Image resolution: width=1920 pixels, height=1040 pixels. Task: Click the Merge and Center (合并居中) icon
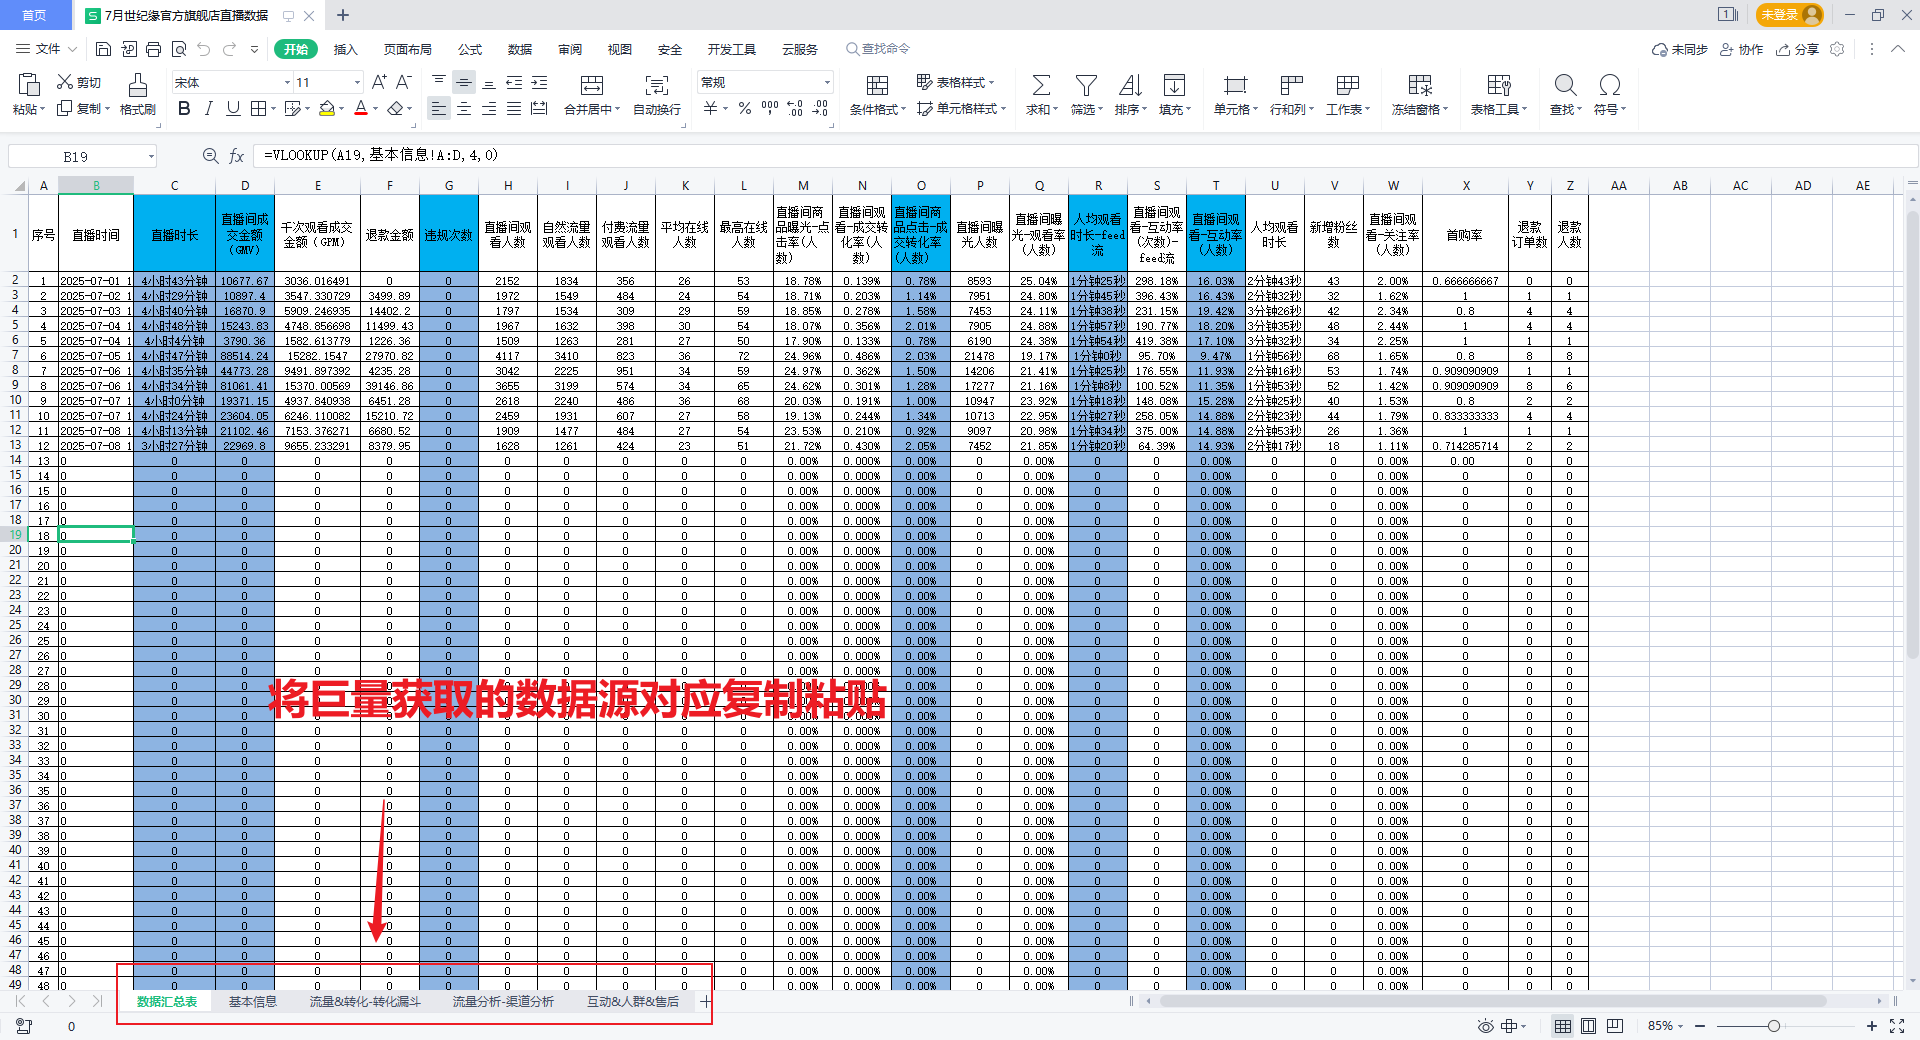coord(591,86)
